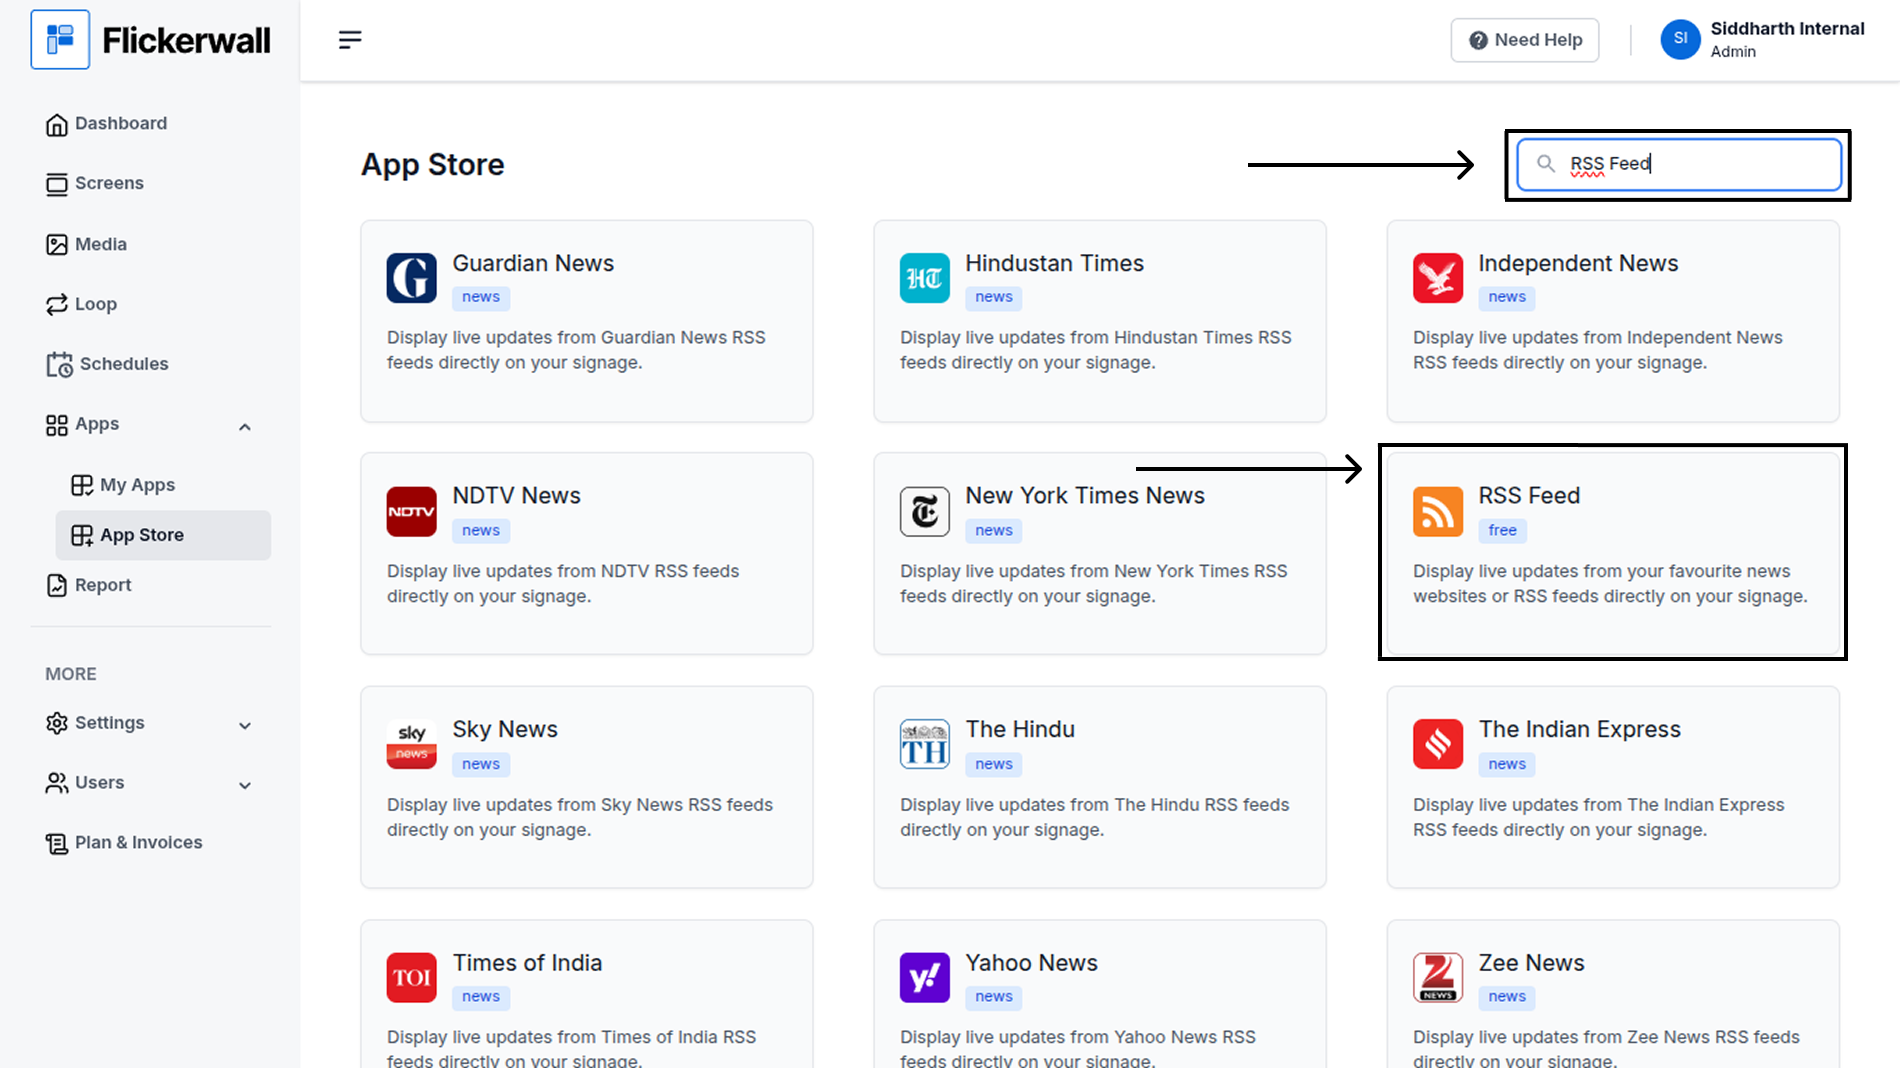Select Loop in the sidebar

(82, 304)
